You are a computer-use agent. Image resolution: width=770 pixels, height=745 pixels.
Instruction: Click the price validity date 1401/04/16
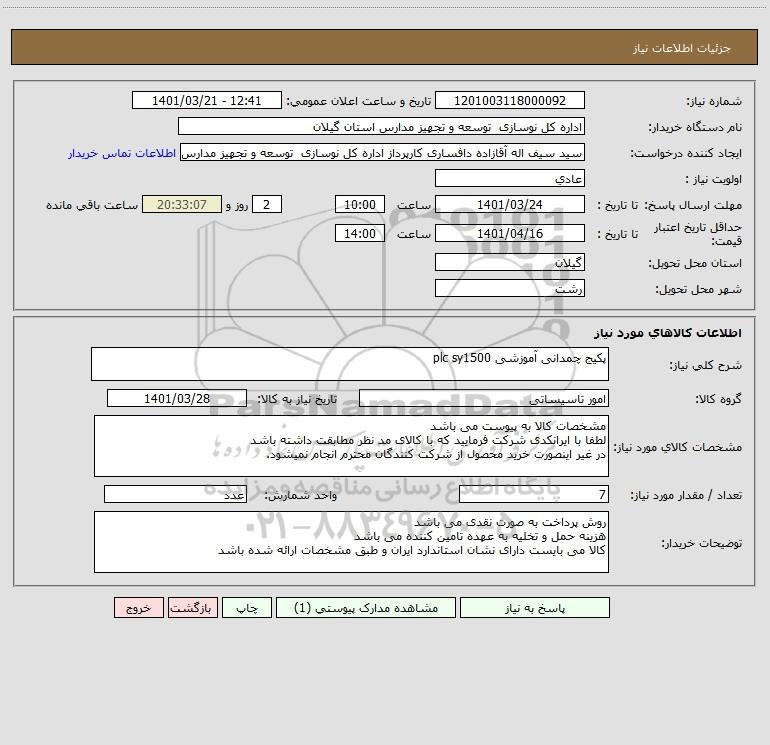tap(510, 233)
